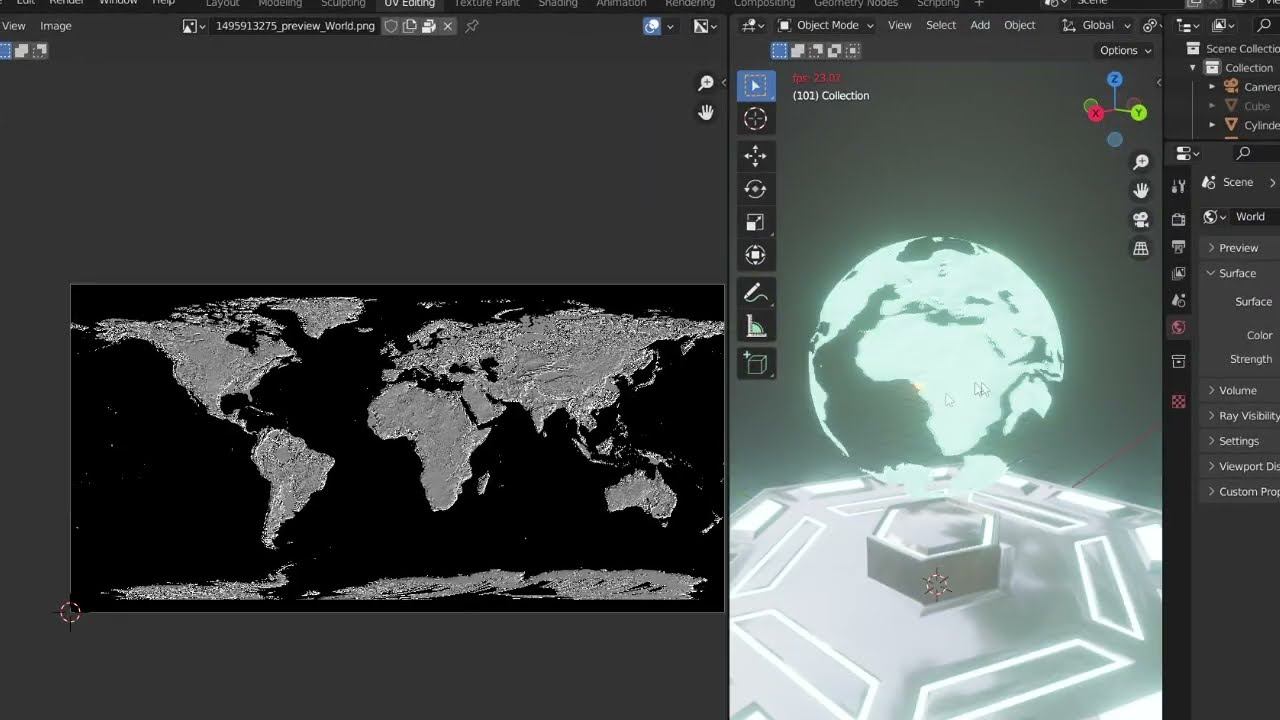This screenshot has height=720, width=1280.
Task: Enable invert selection mode in viewport header
Action: coord(834,50)
